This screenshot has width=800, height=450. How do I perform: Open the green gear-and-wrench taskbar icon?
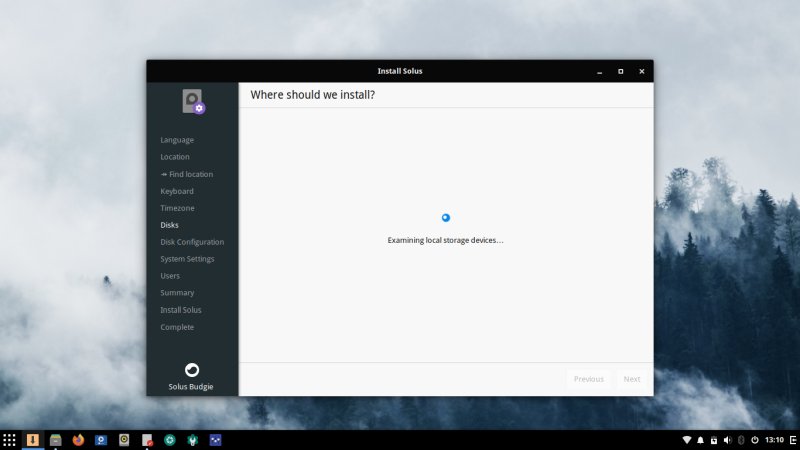[x=192, y=440]
